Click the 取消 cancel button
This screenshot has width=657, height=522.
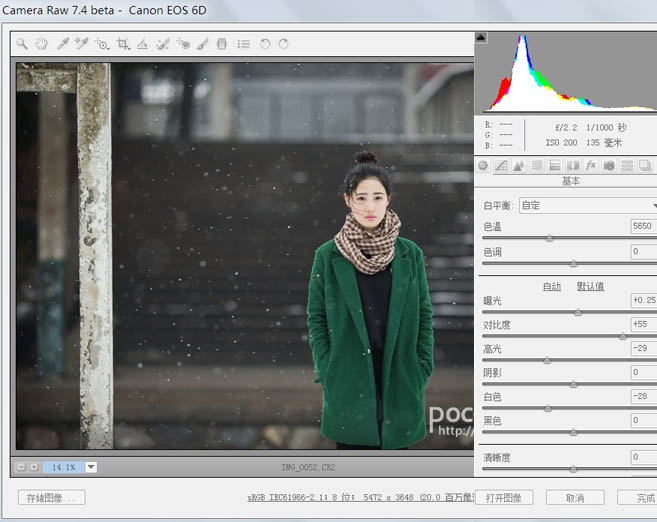(575, 498)
